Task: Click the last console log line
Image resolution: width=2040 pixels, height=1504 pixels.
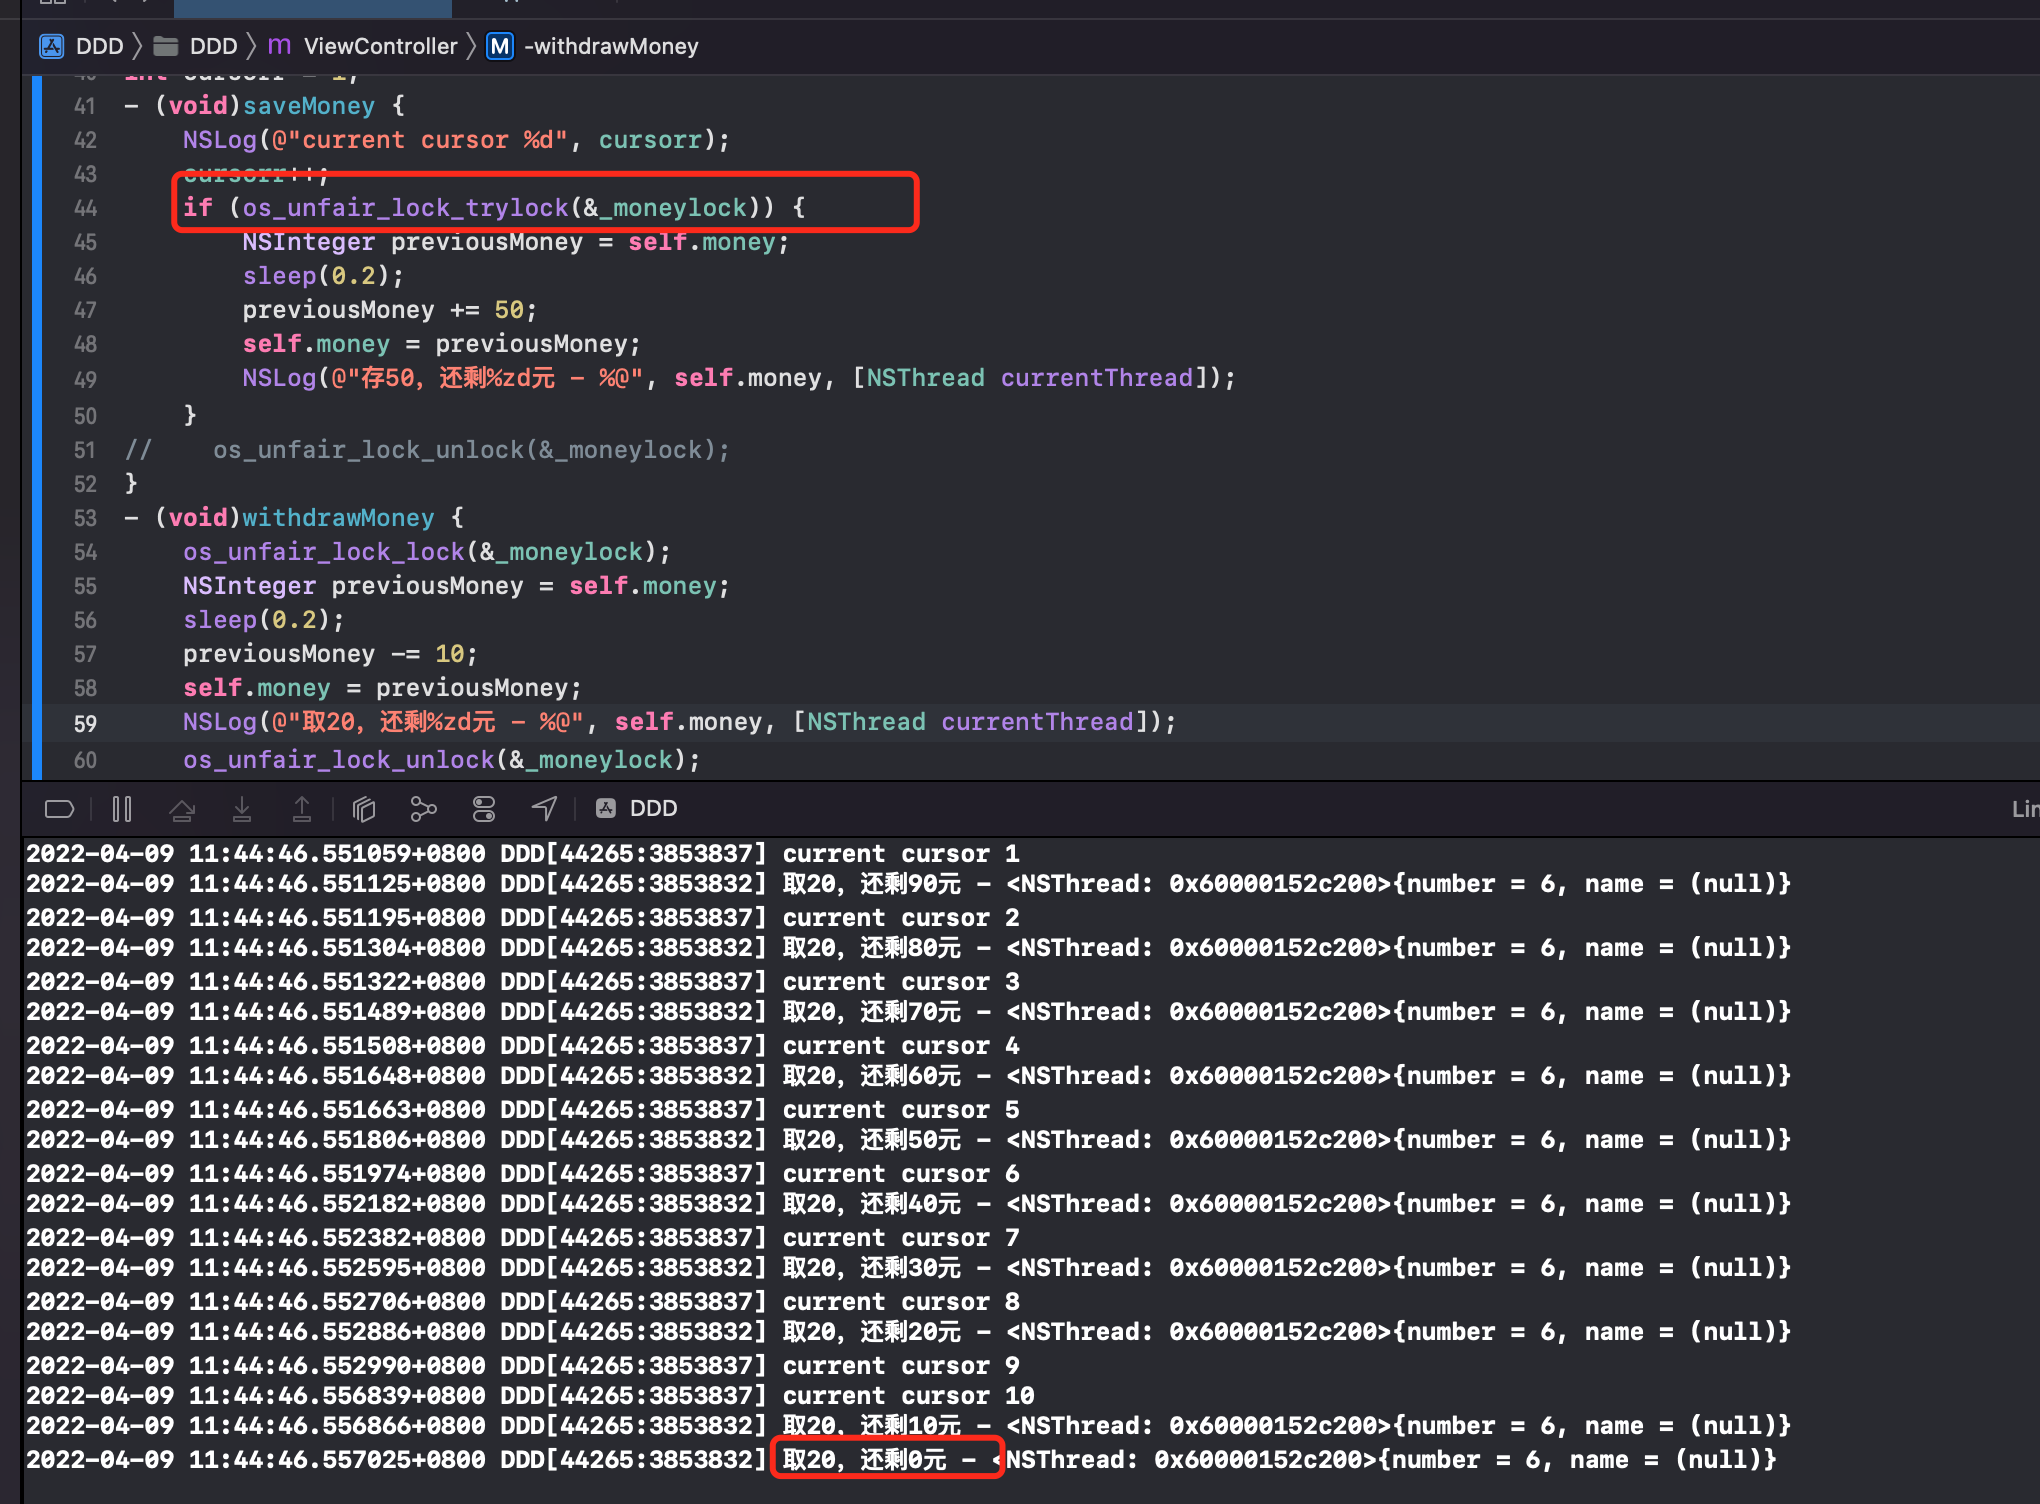Action: [x=901, y=1460]
